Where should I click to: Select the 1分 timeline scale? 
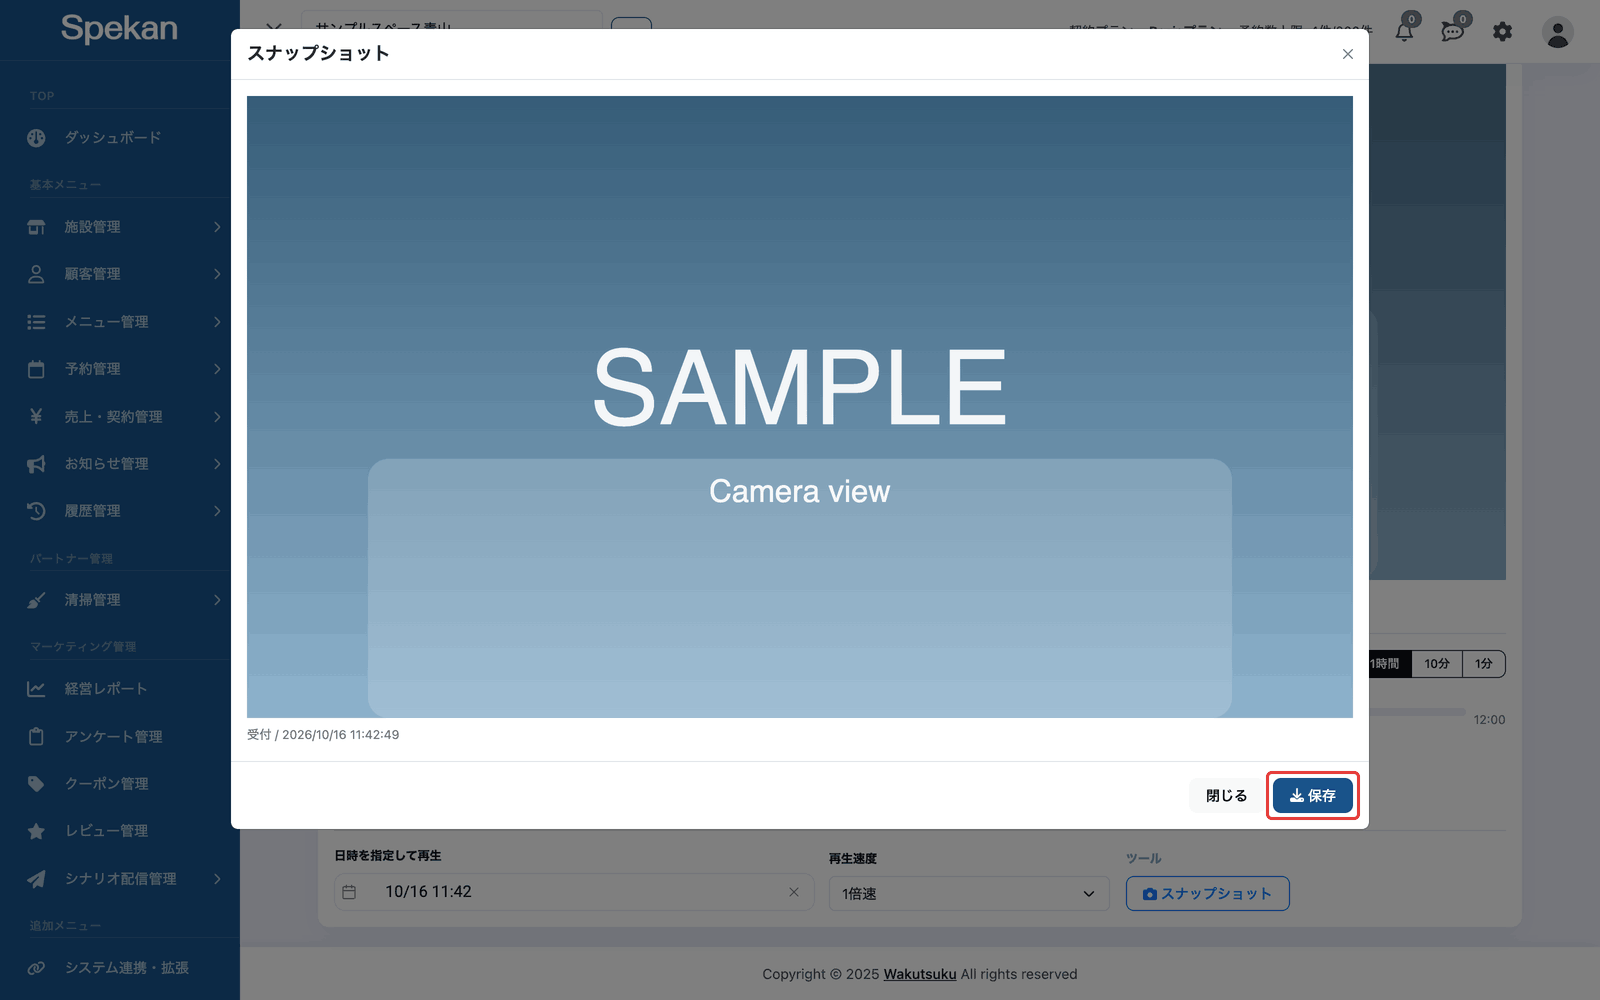pyautogui.click(x=1484, y=664)
